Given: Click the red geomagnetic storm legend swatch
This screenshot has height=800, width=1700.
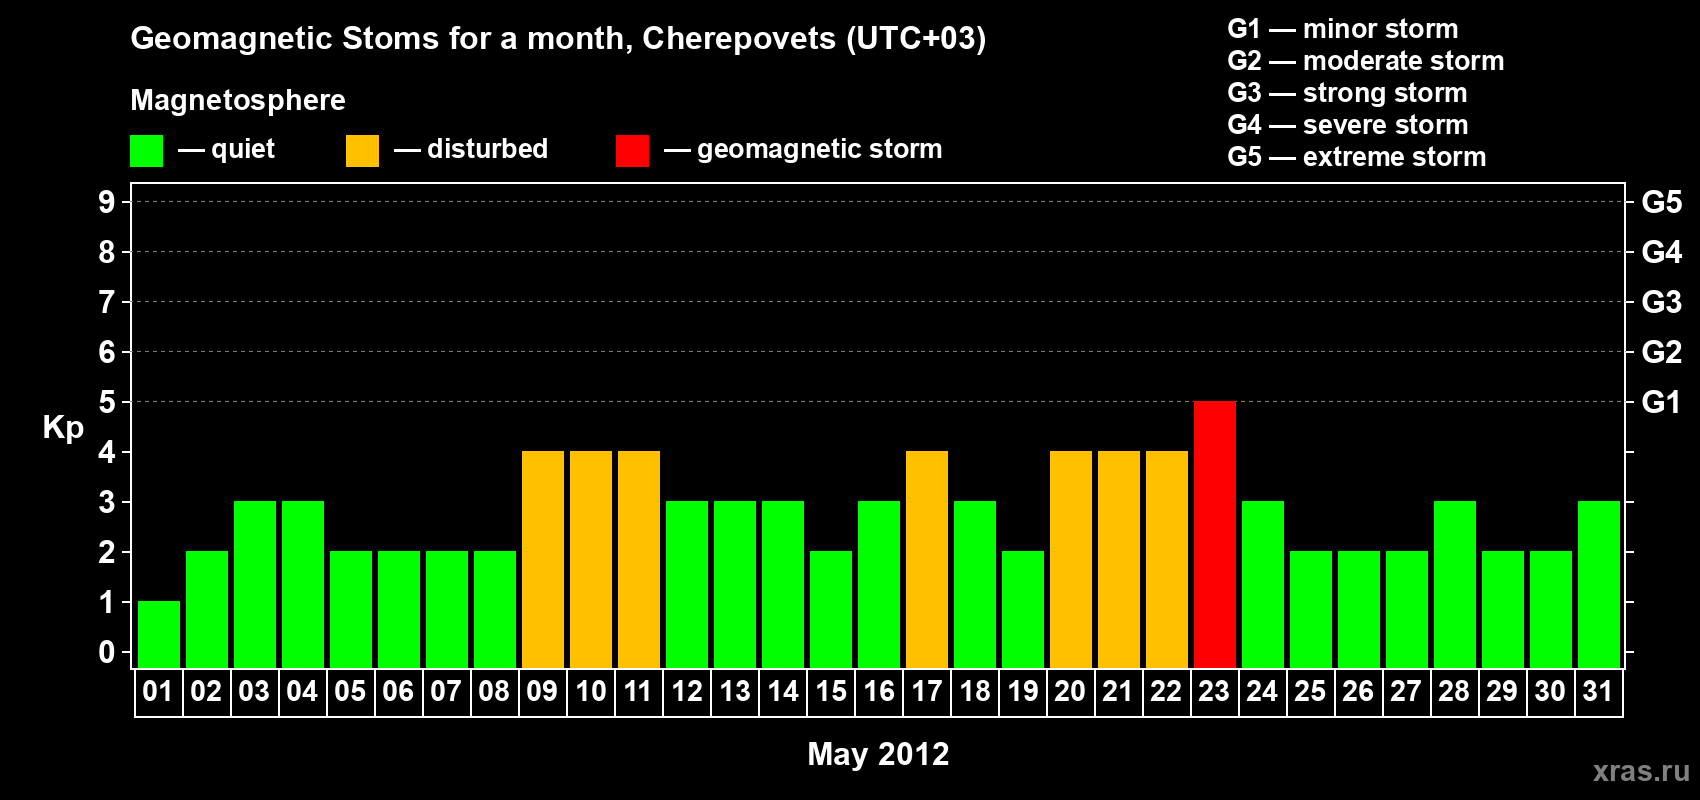Looking at the screenshot, I should click(x=633, y=151).
